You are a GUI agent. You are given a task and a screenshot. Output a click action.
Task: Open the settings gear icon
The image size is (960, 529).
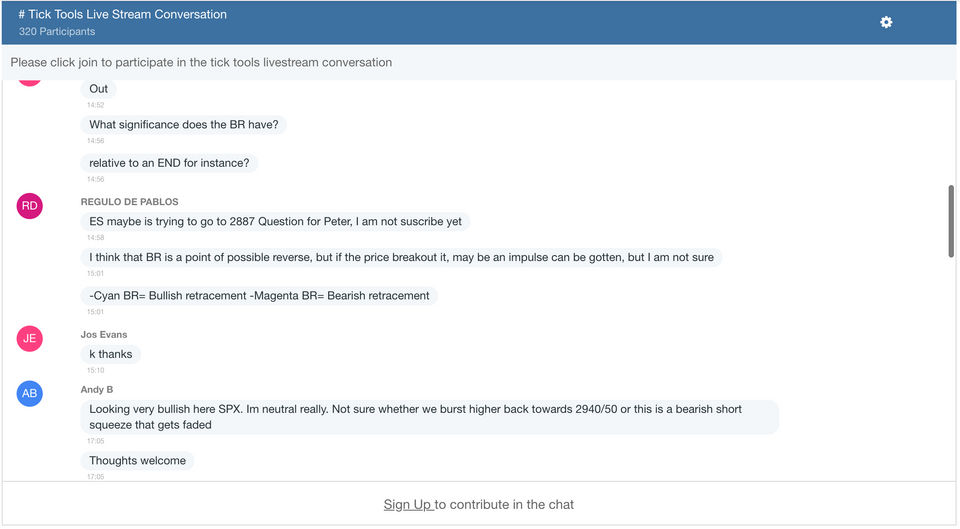pos(886,22)
